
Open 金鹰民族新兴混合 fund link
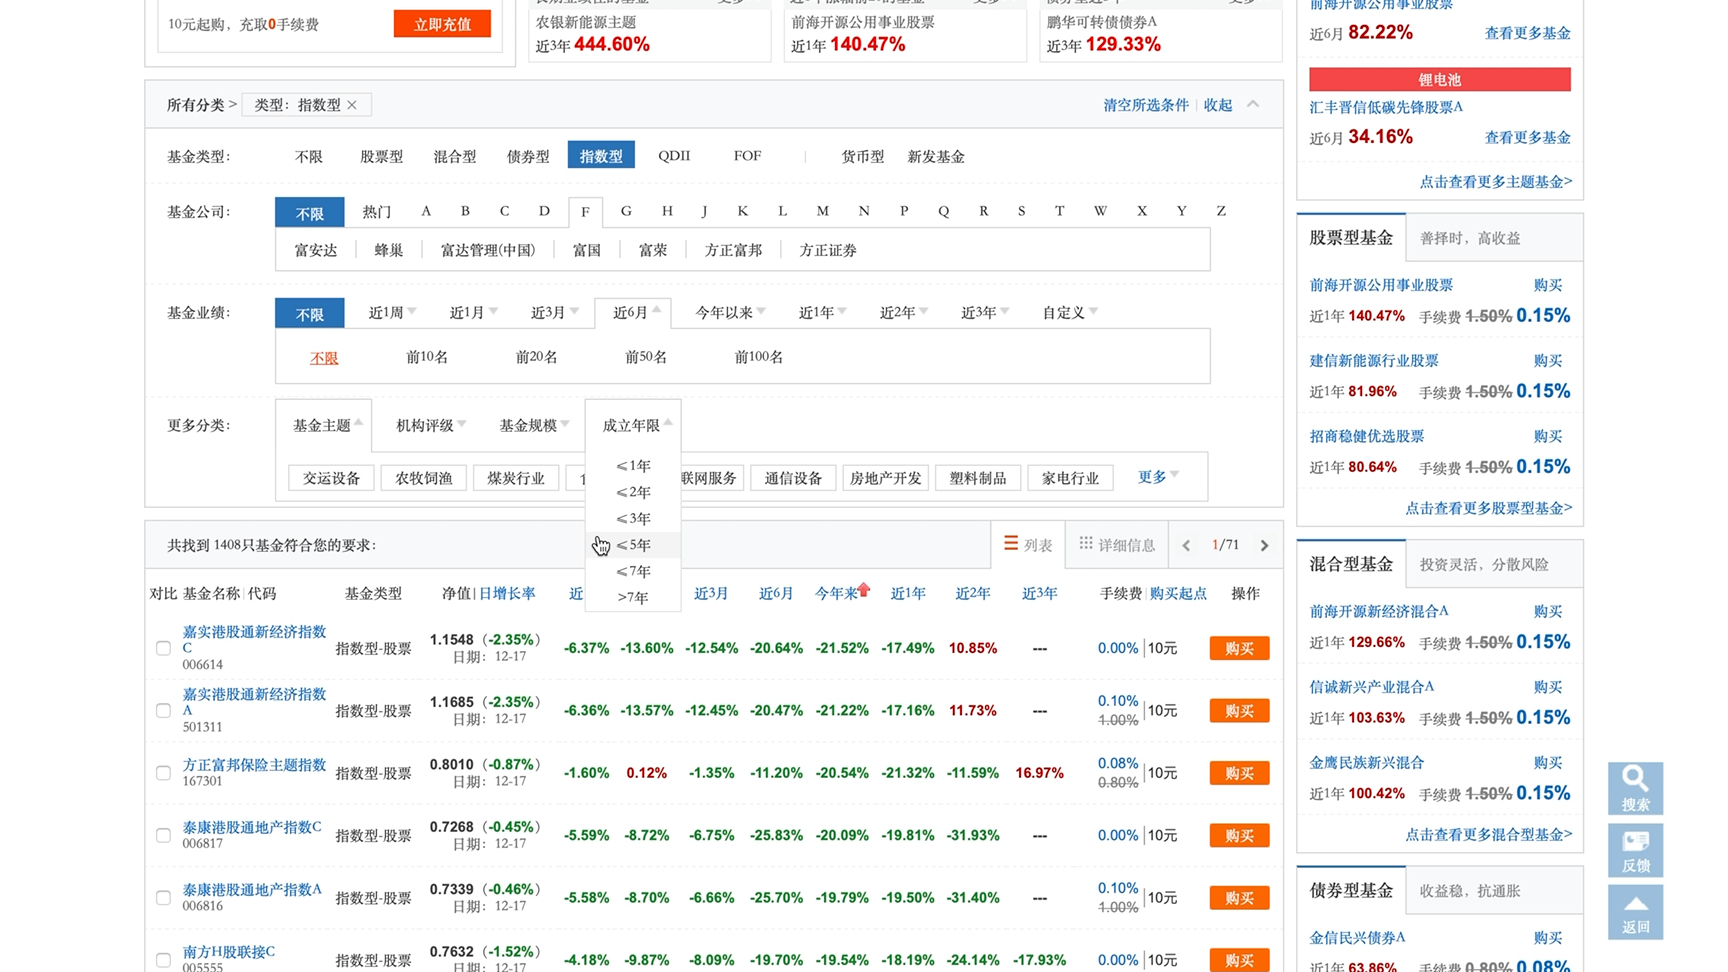1366,763
